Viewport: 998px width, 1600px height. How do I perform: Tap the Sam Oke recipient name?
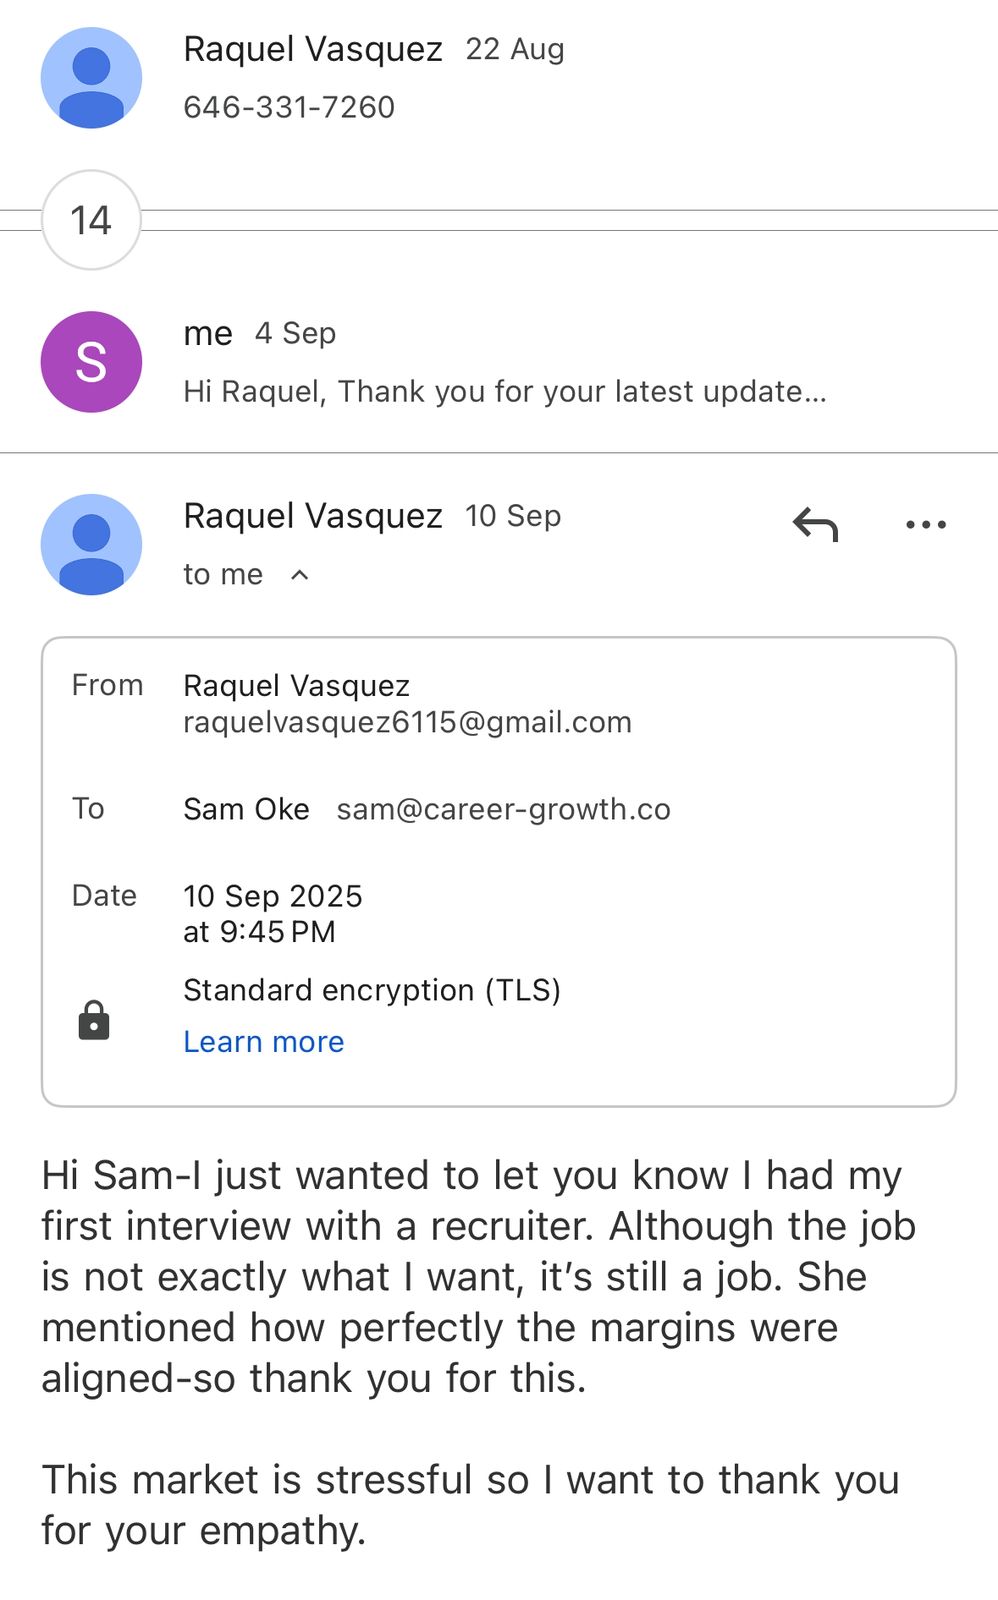click(x=246, y=809)
